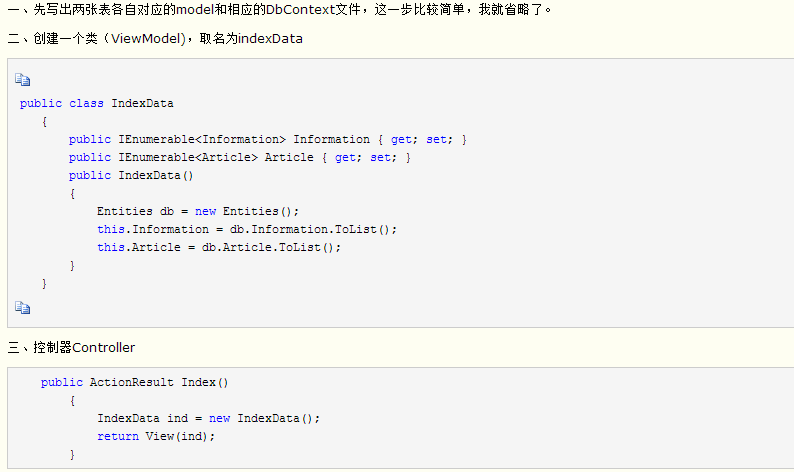The image size is (794, 472).
Task: Click the 'new' keyword before Entities()
Action: (206, 211)
